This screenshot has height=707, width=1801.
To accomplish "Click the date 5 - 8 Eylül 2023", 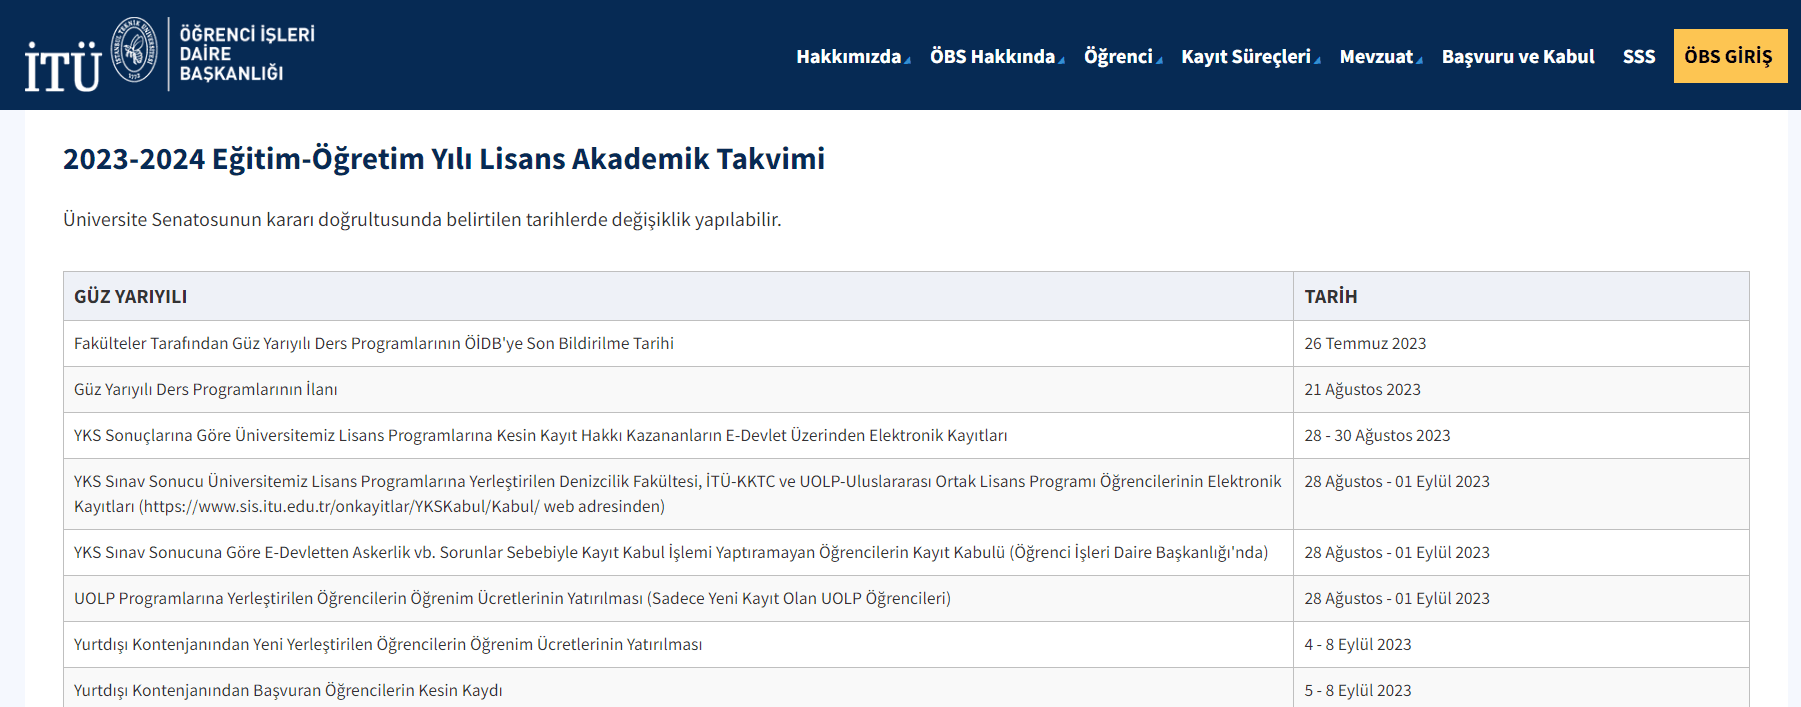I will pos(1358,691).
